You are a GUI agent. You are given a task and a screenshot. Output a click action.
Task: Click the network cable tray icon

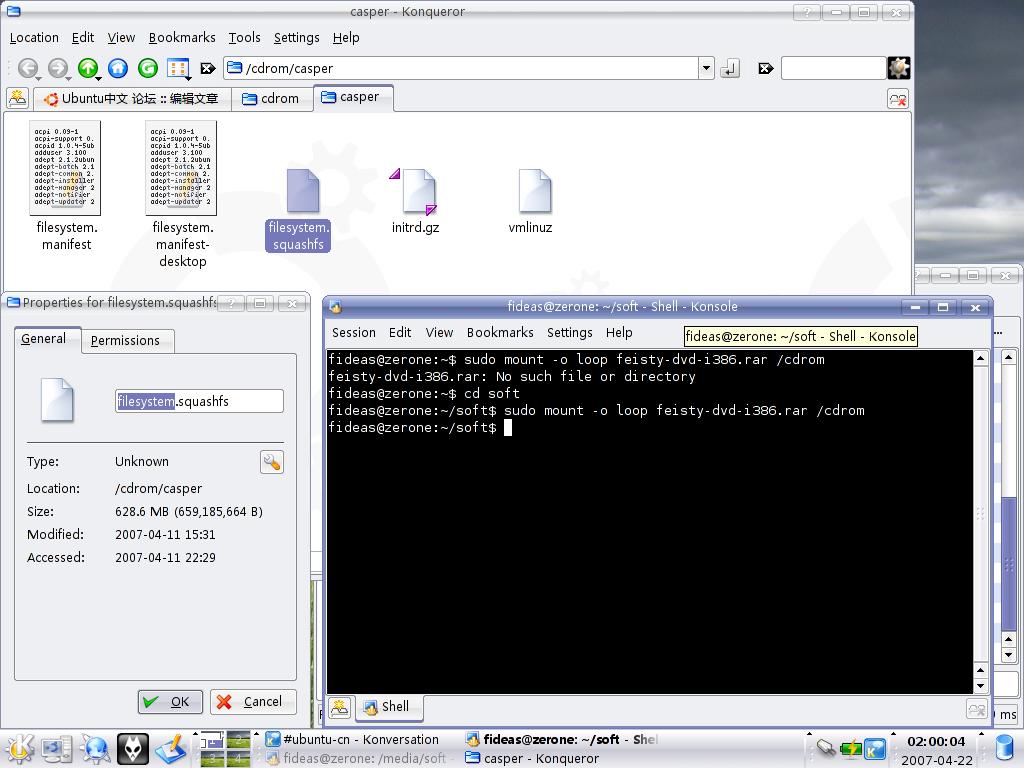click(x=826, y=748)
